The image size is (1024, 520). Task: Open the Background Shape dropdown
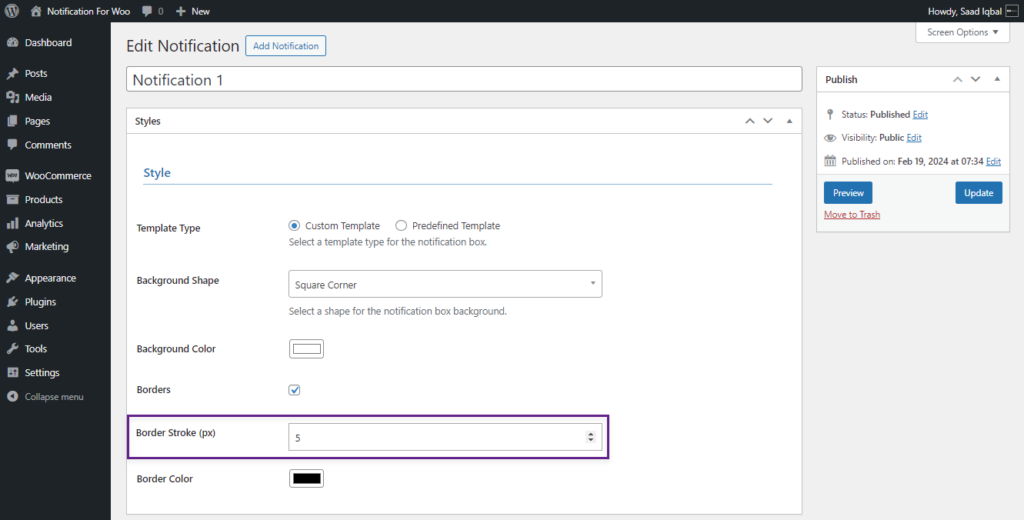click(445, 284)
